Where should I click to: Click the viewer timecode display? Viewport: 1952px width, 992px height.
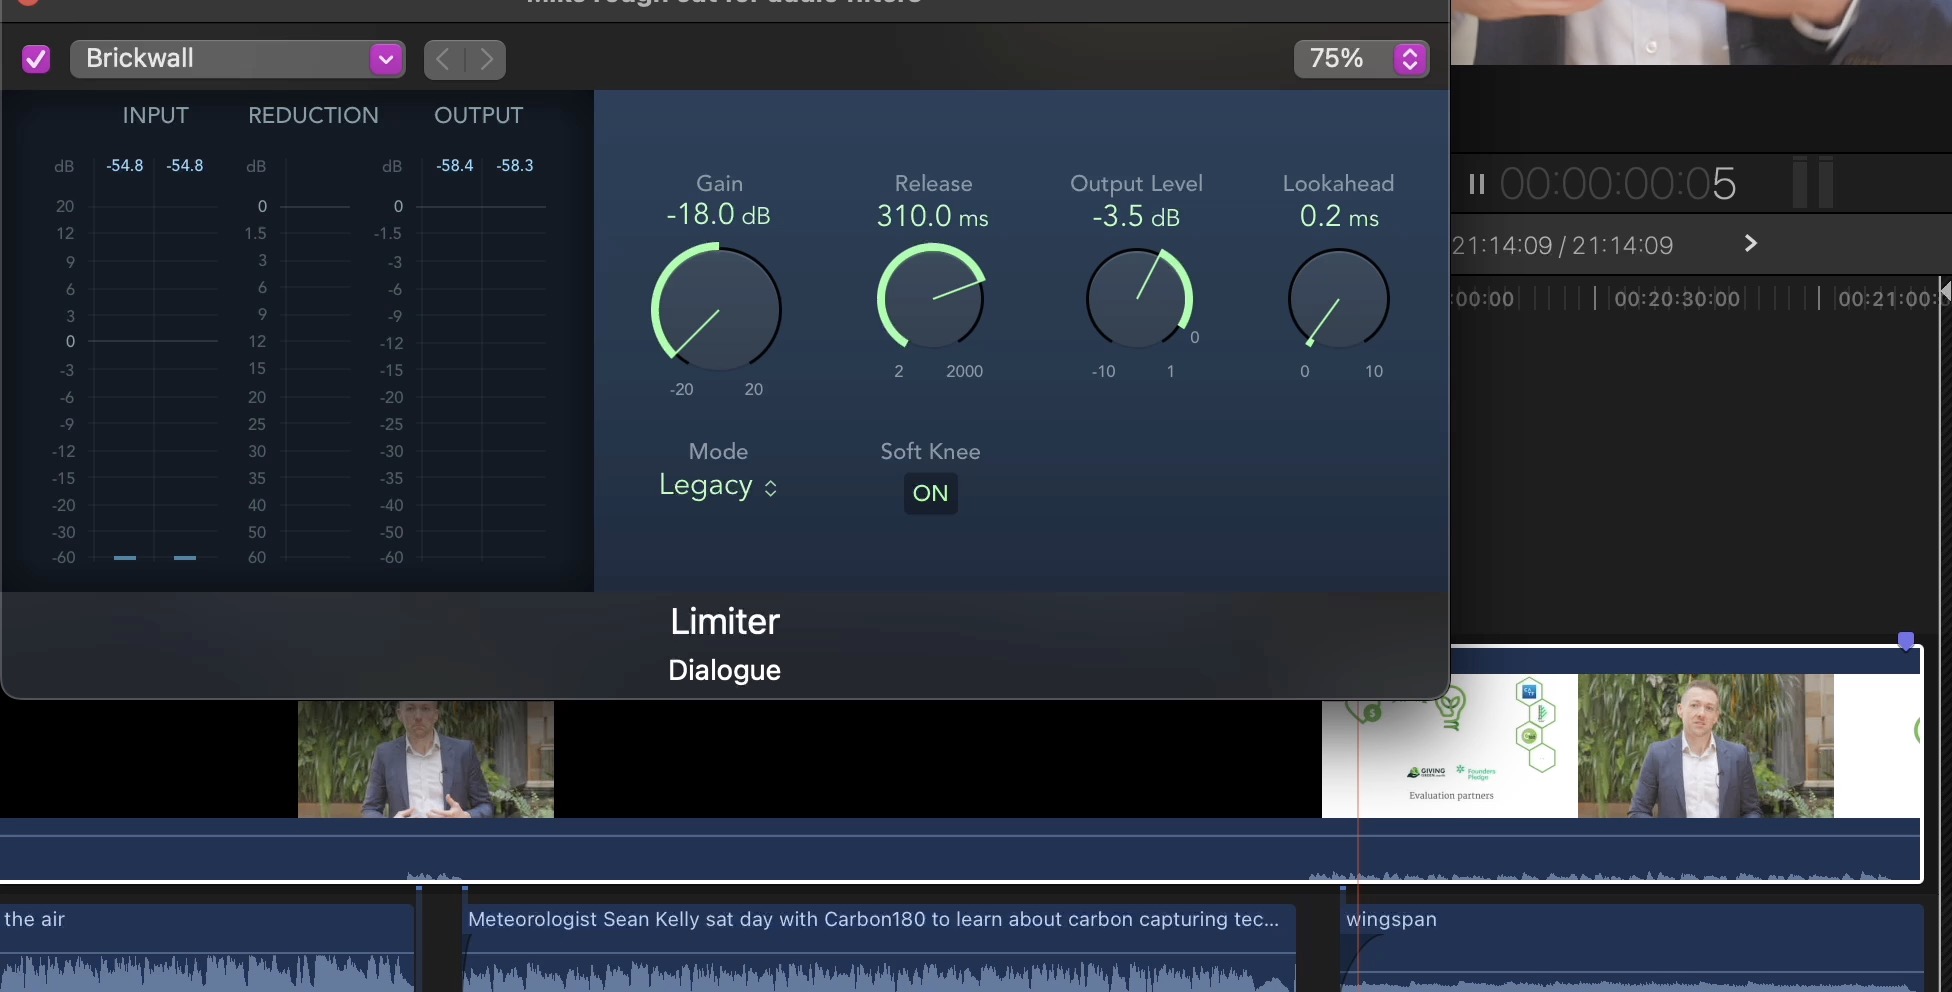point(1617,184)
